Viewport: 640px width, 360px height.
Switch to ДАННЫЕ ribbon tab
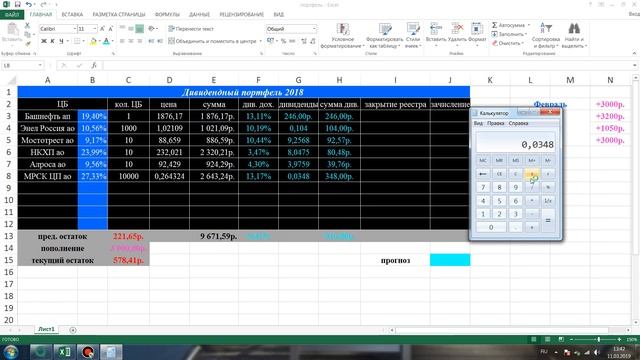coord(199,14)
